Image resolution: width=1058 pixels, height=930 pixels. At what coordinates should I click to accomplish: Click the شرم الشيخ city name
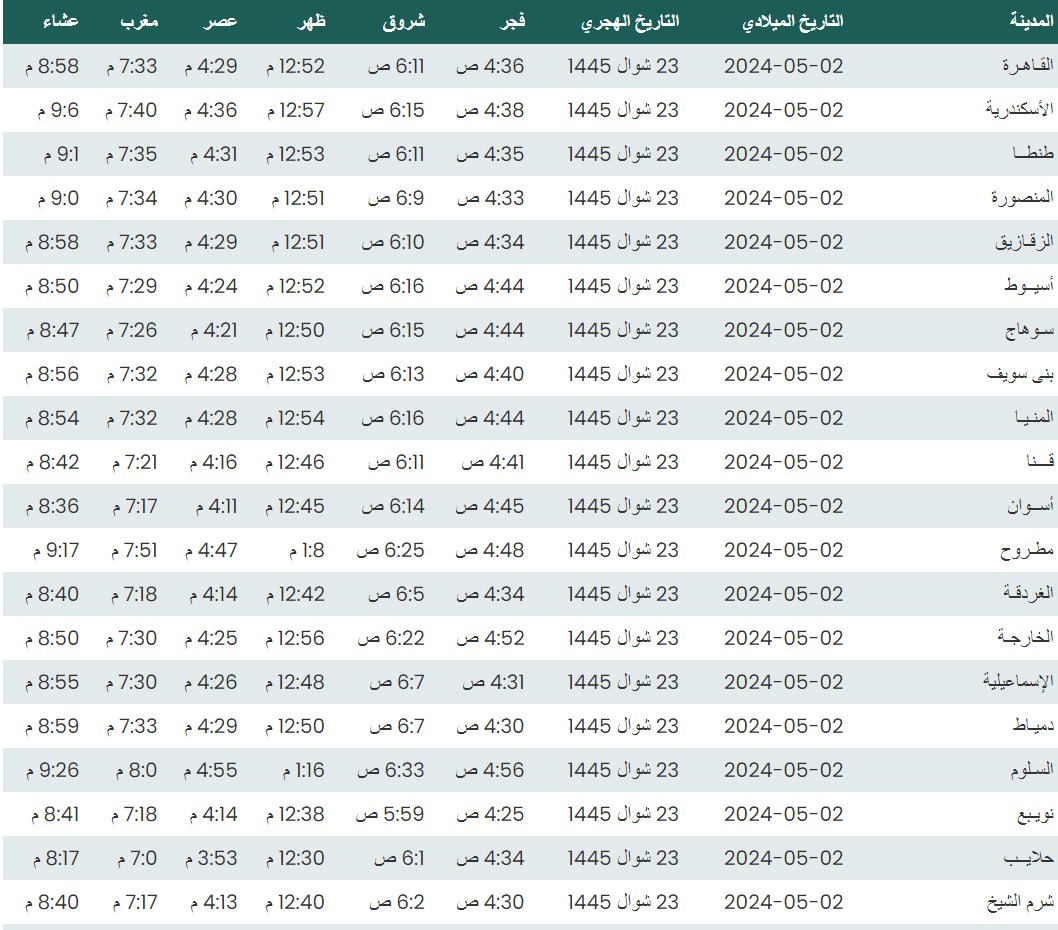1026,902
